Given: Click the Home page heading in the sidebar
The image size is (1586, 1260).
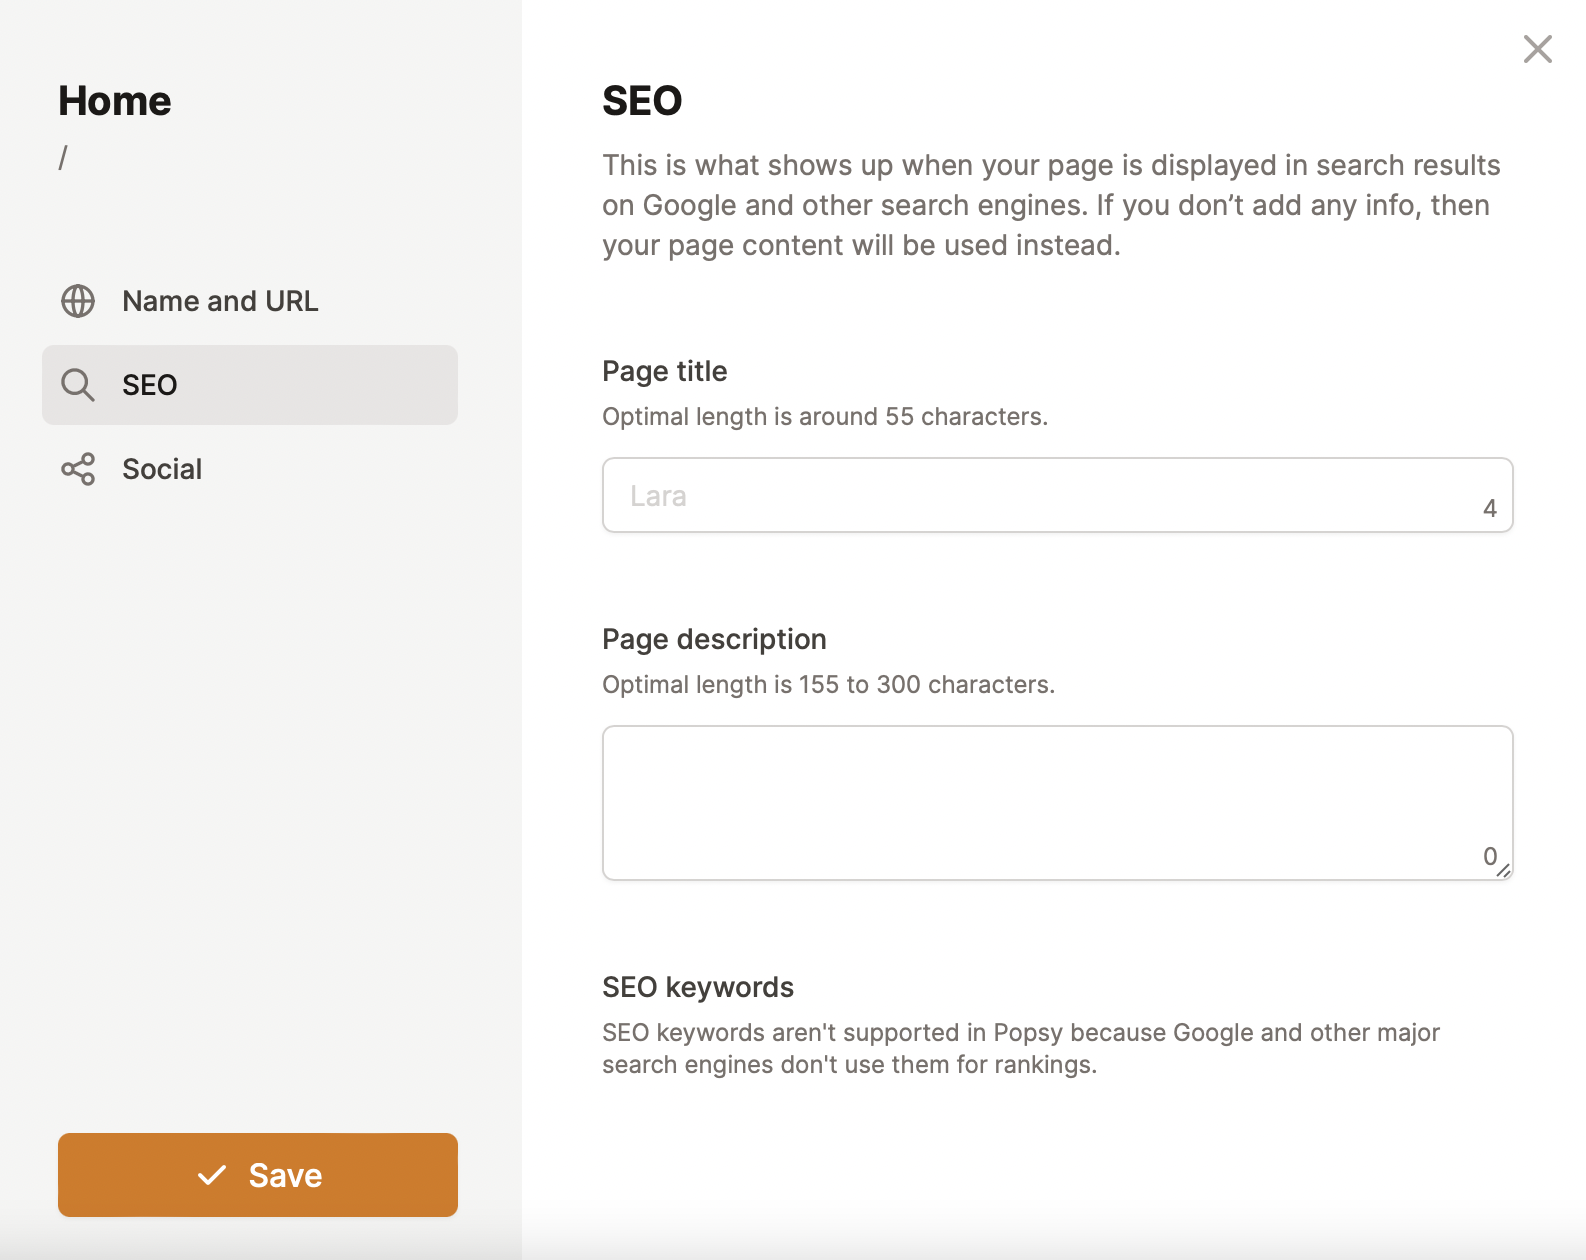Looking at the screenshot, I should [115, 101].
